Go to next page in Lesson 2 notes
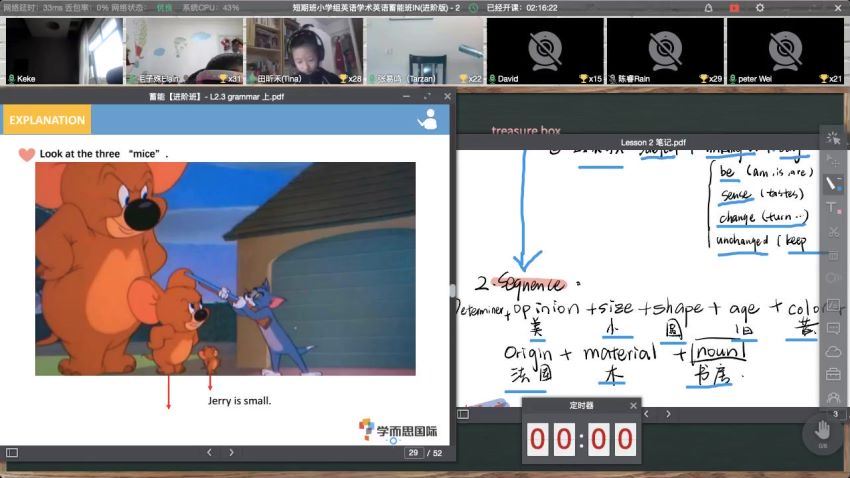 coord(668,414)
